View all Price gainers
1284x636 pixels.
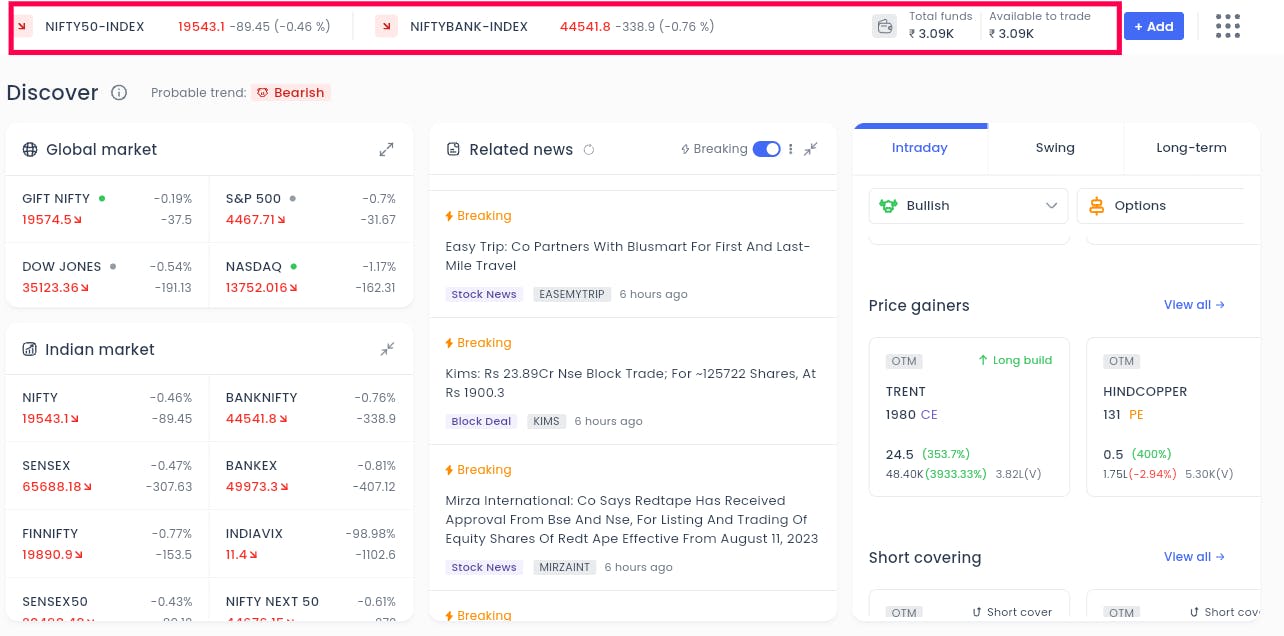point(1194,305)
